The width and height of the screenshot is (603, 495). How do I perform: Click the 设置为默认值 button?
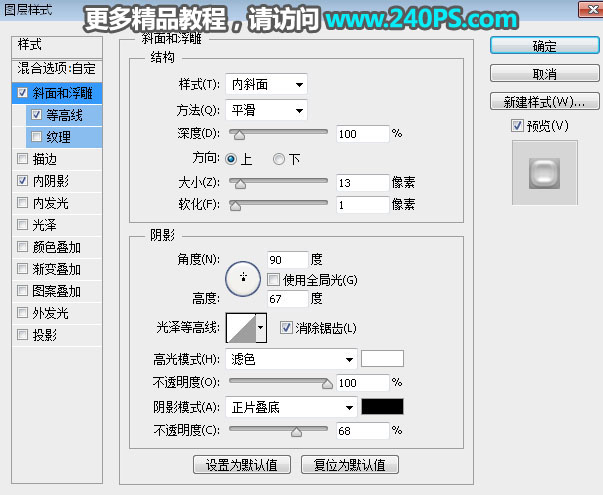pos(242,465)
